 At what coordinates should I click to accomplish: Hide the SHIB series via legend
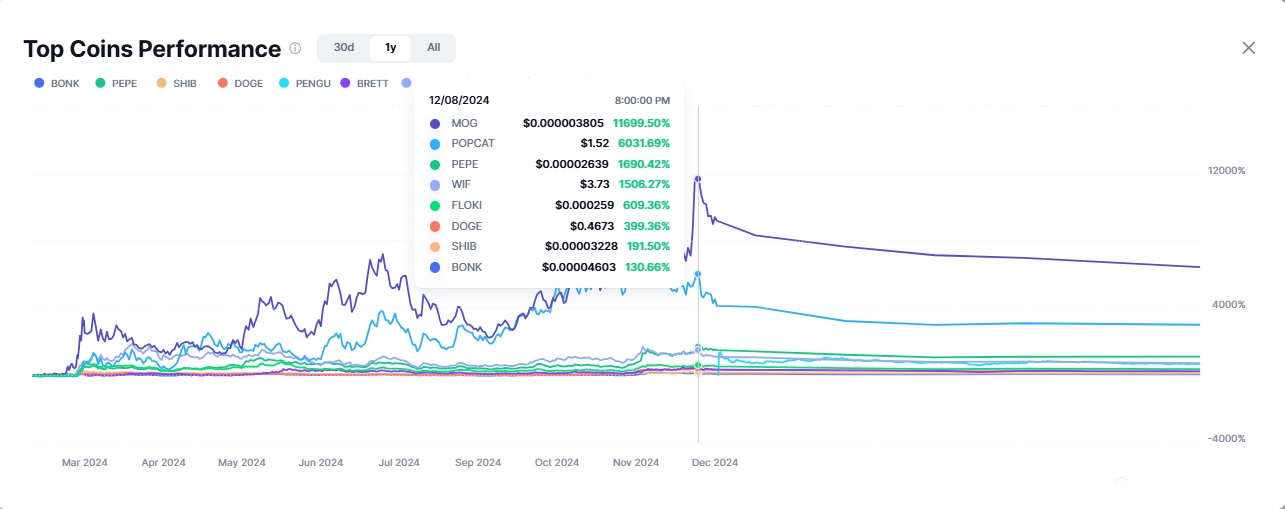pyautogui.click(x=177, y=83)
